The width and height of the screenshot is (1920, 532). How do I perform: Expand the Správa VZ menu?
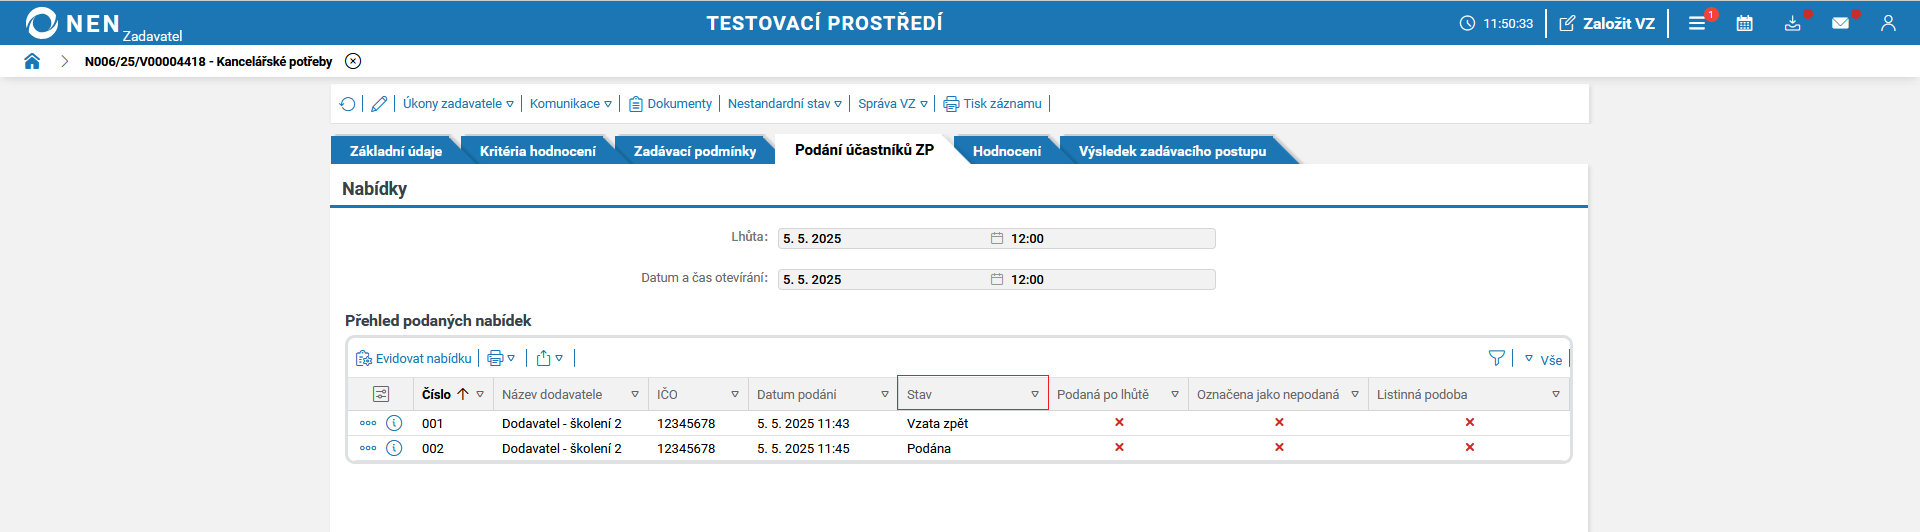click(x=893, y=103)
